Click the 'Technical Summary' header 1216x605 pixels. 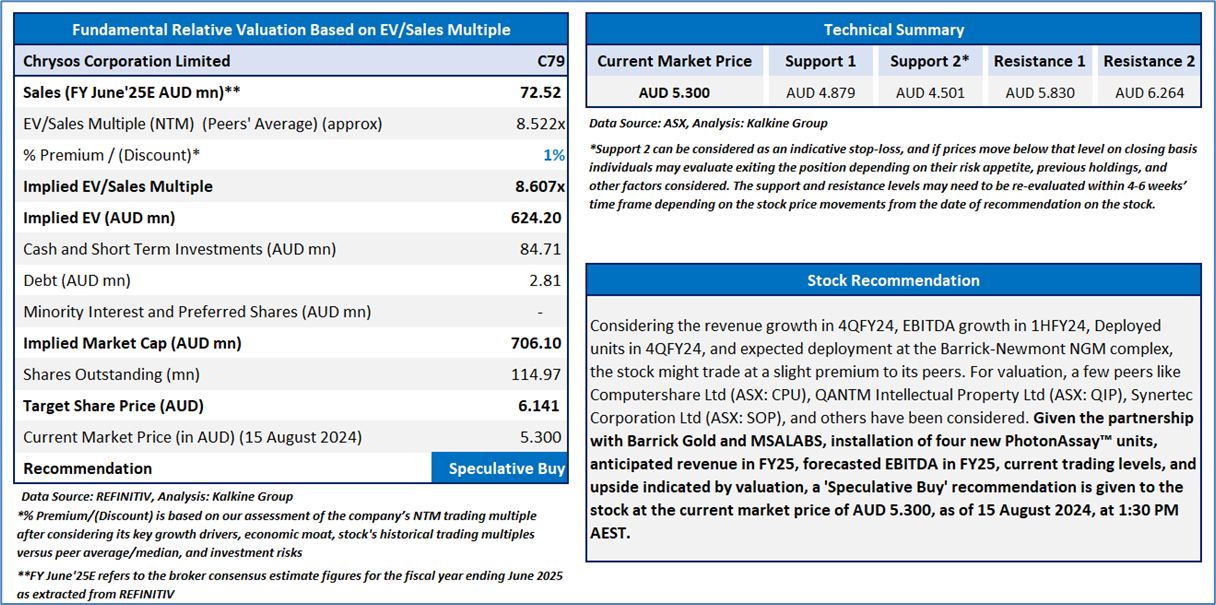pyautogui.click(x=894, y=30)
